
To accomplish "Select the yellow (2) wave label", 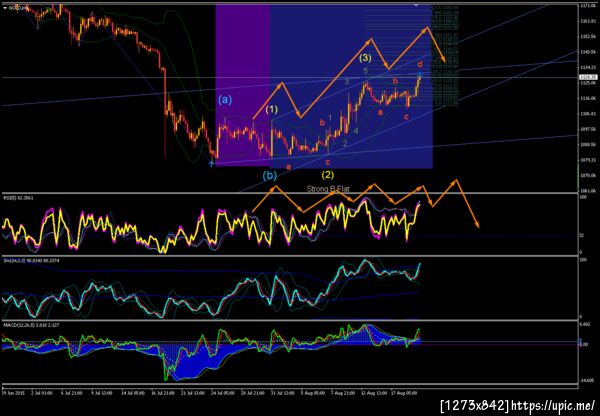I will pos(328,175).
